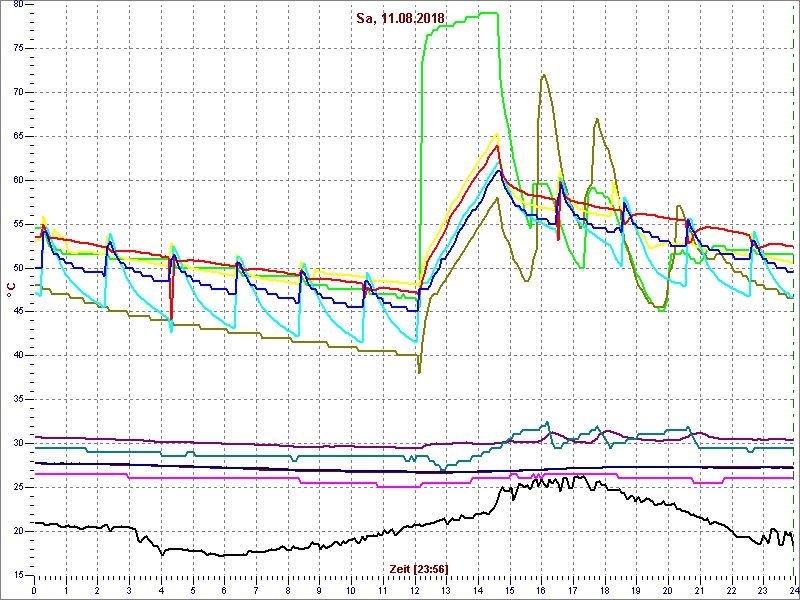Click the date title Sa, 11.08.2018

(401, 19)
